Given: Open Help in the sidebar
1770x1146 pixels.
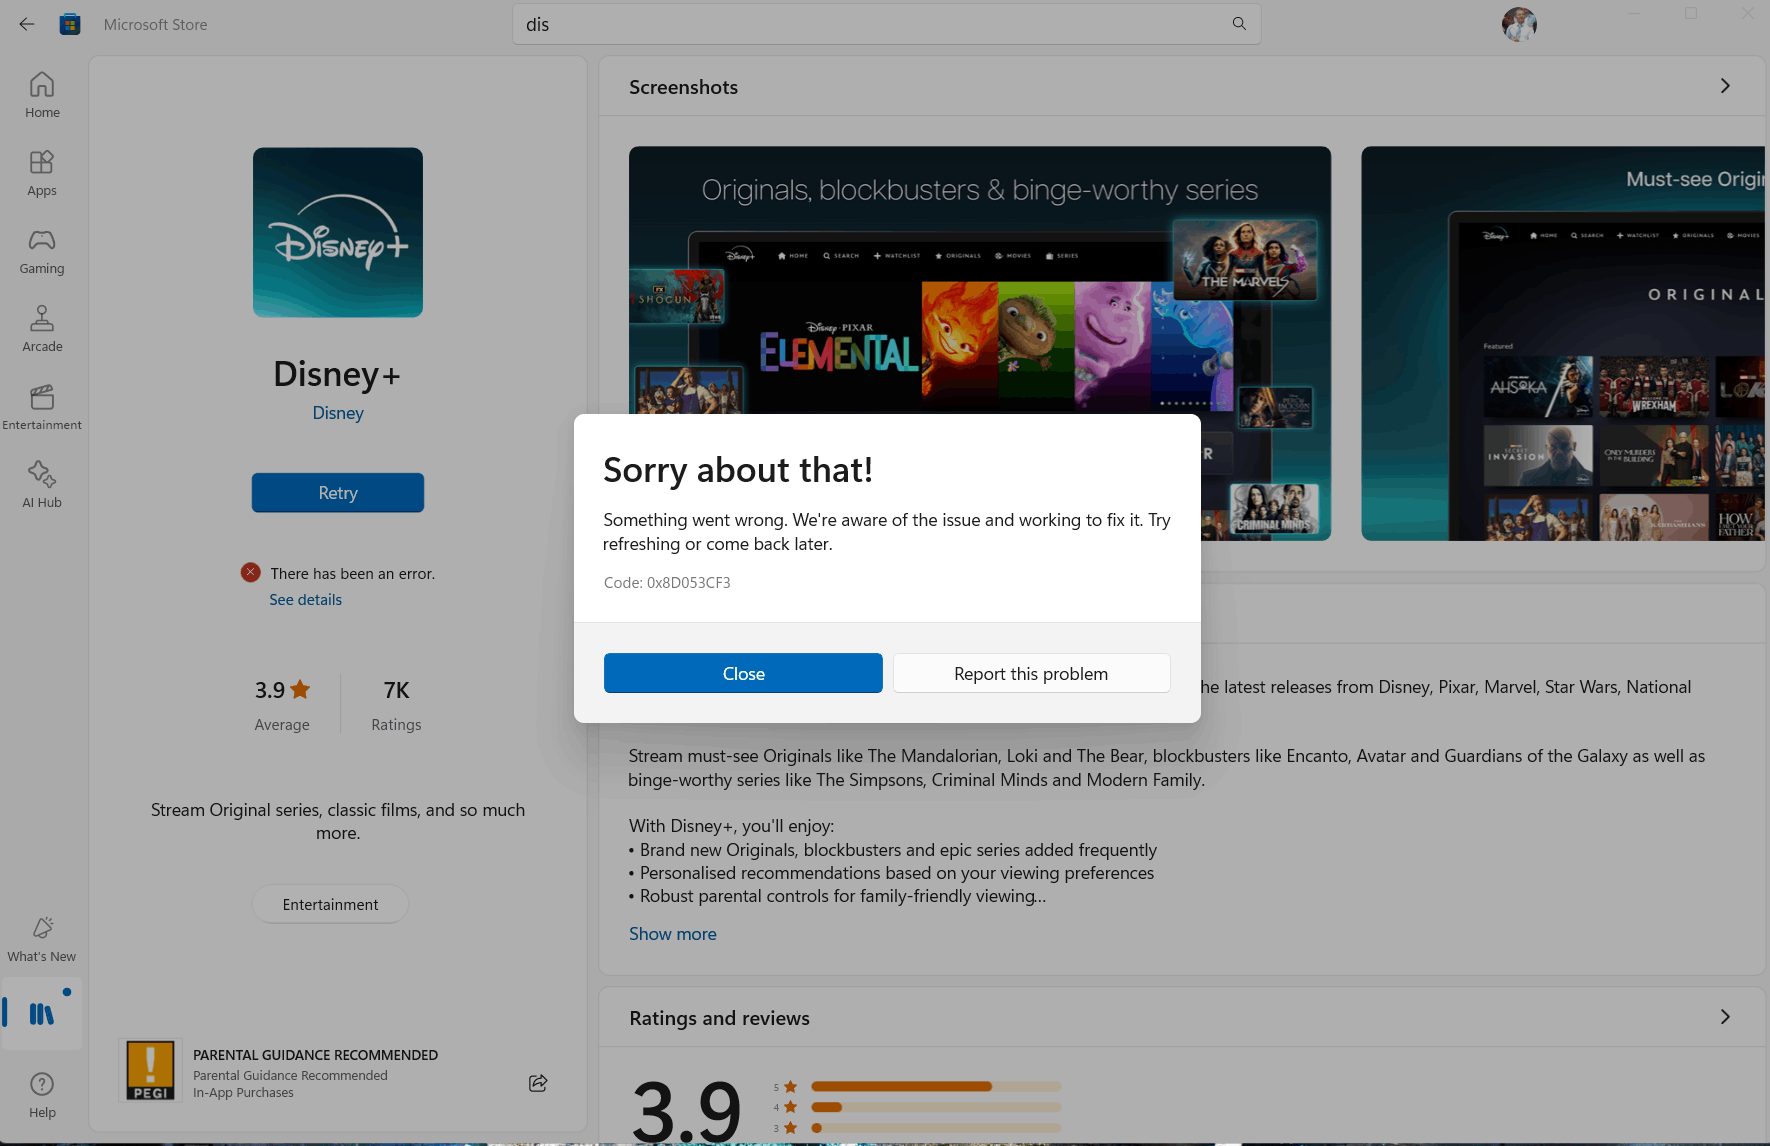Looking at the screenshot, I should (x=42, y=1095).
